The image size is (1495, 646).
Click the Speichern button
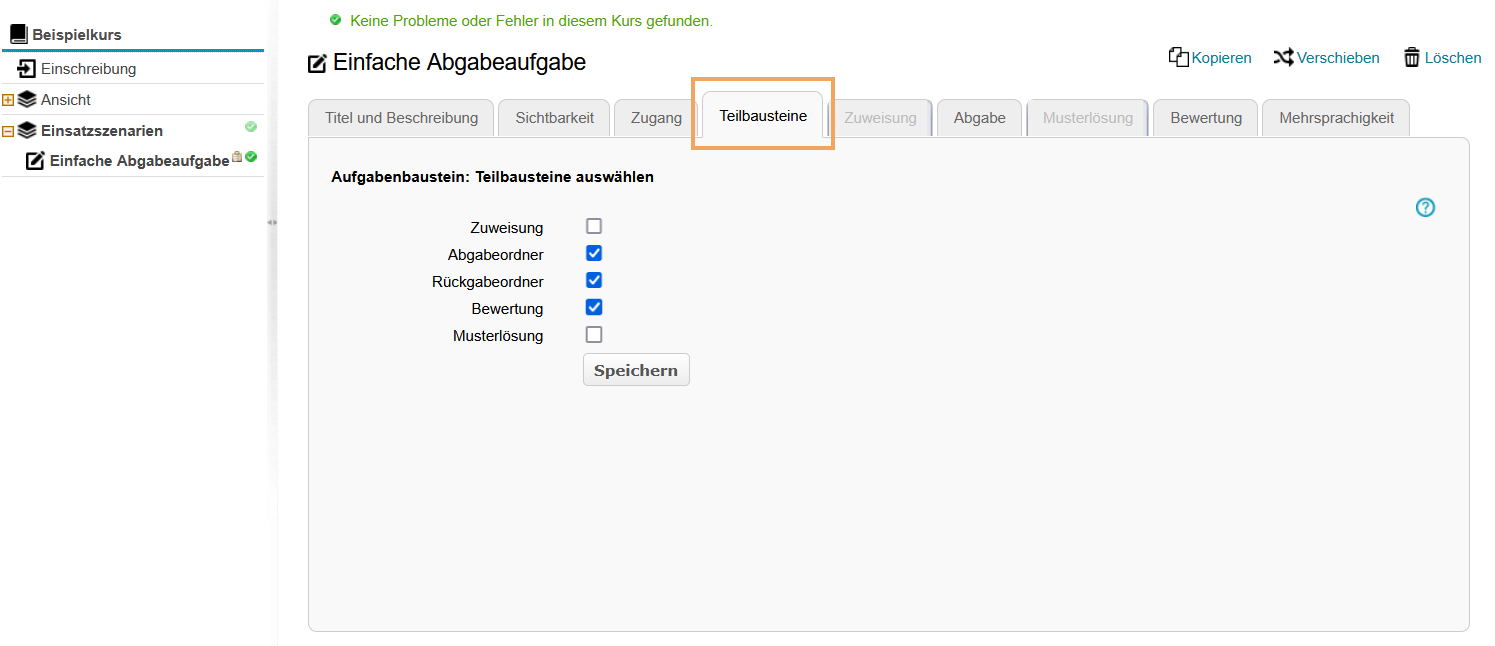click(x=636, y=370)
